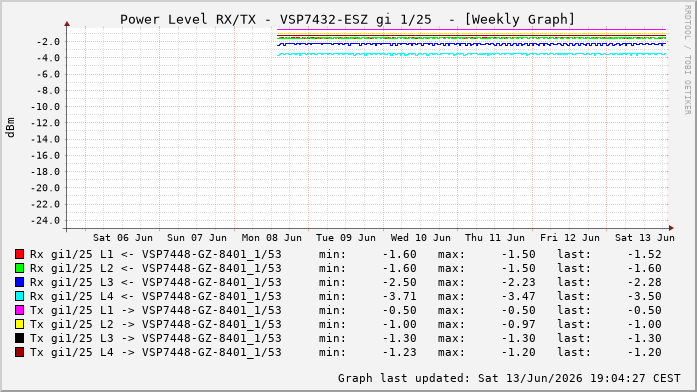Click the Rx L4 min value -3.71

pyautogui.click(x=400, y=296)
